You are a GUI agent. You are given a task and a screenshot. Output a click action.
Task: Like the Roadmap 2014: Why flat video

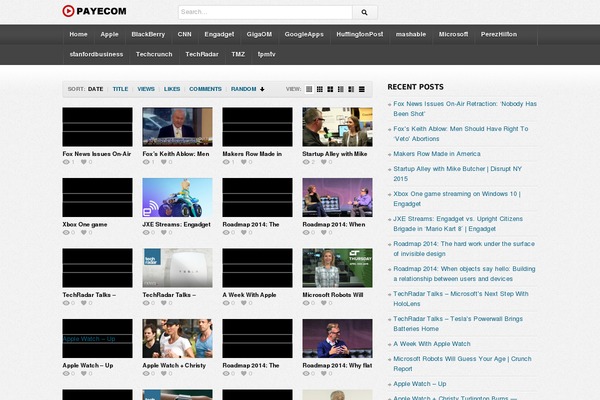click(x=323, y=373)
